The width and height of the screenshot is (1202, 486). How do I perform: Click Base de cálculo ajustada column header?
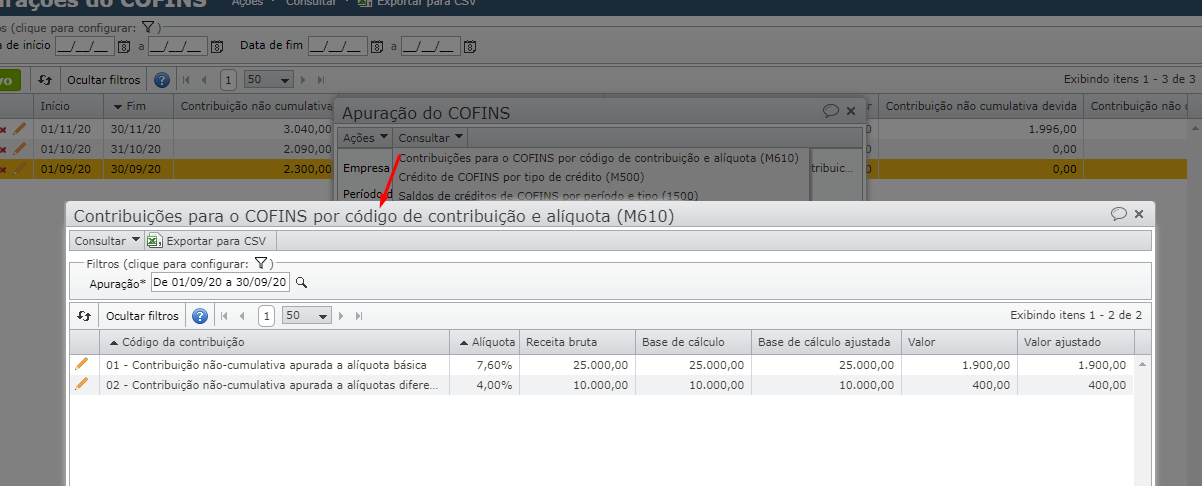826,342
